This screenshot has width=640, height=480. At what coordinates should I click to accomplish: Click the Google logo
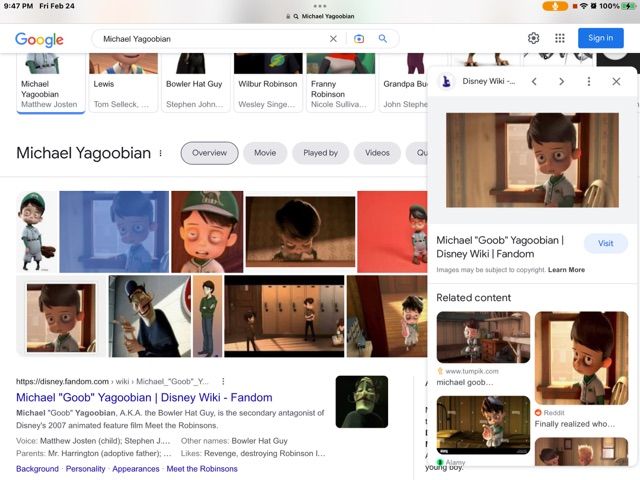pyautogui.click(x=39, y=39)
